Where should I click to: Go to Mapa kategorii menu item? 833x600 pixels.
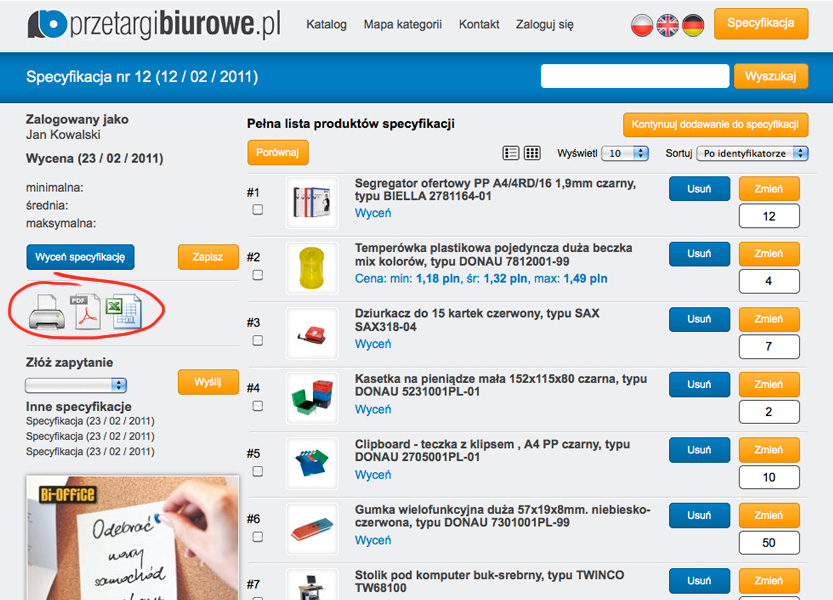click(403, 24)
